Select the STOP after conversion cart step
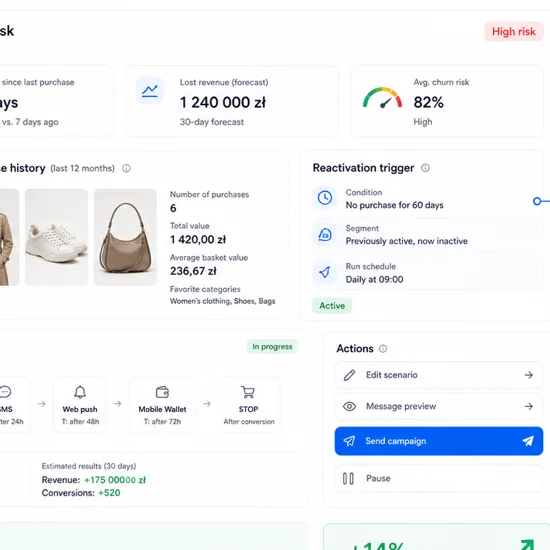Viewport: 550px width, 550px height. [x=249, y=405]
